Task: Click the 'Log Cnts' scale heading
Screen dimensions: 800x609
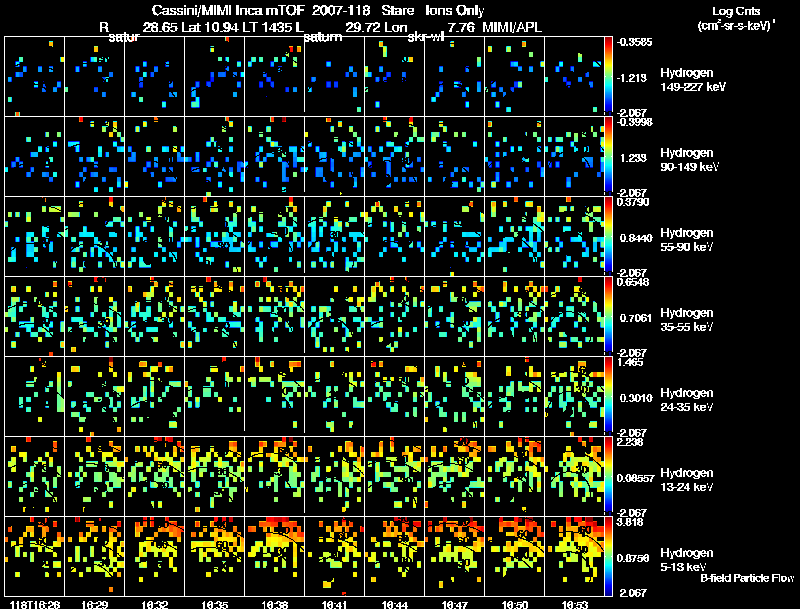Action: (x=736, y=11)
